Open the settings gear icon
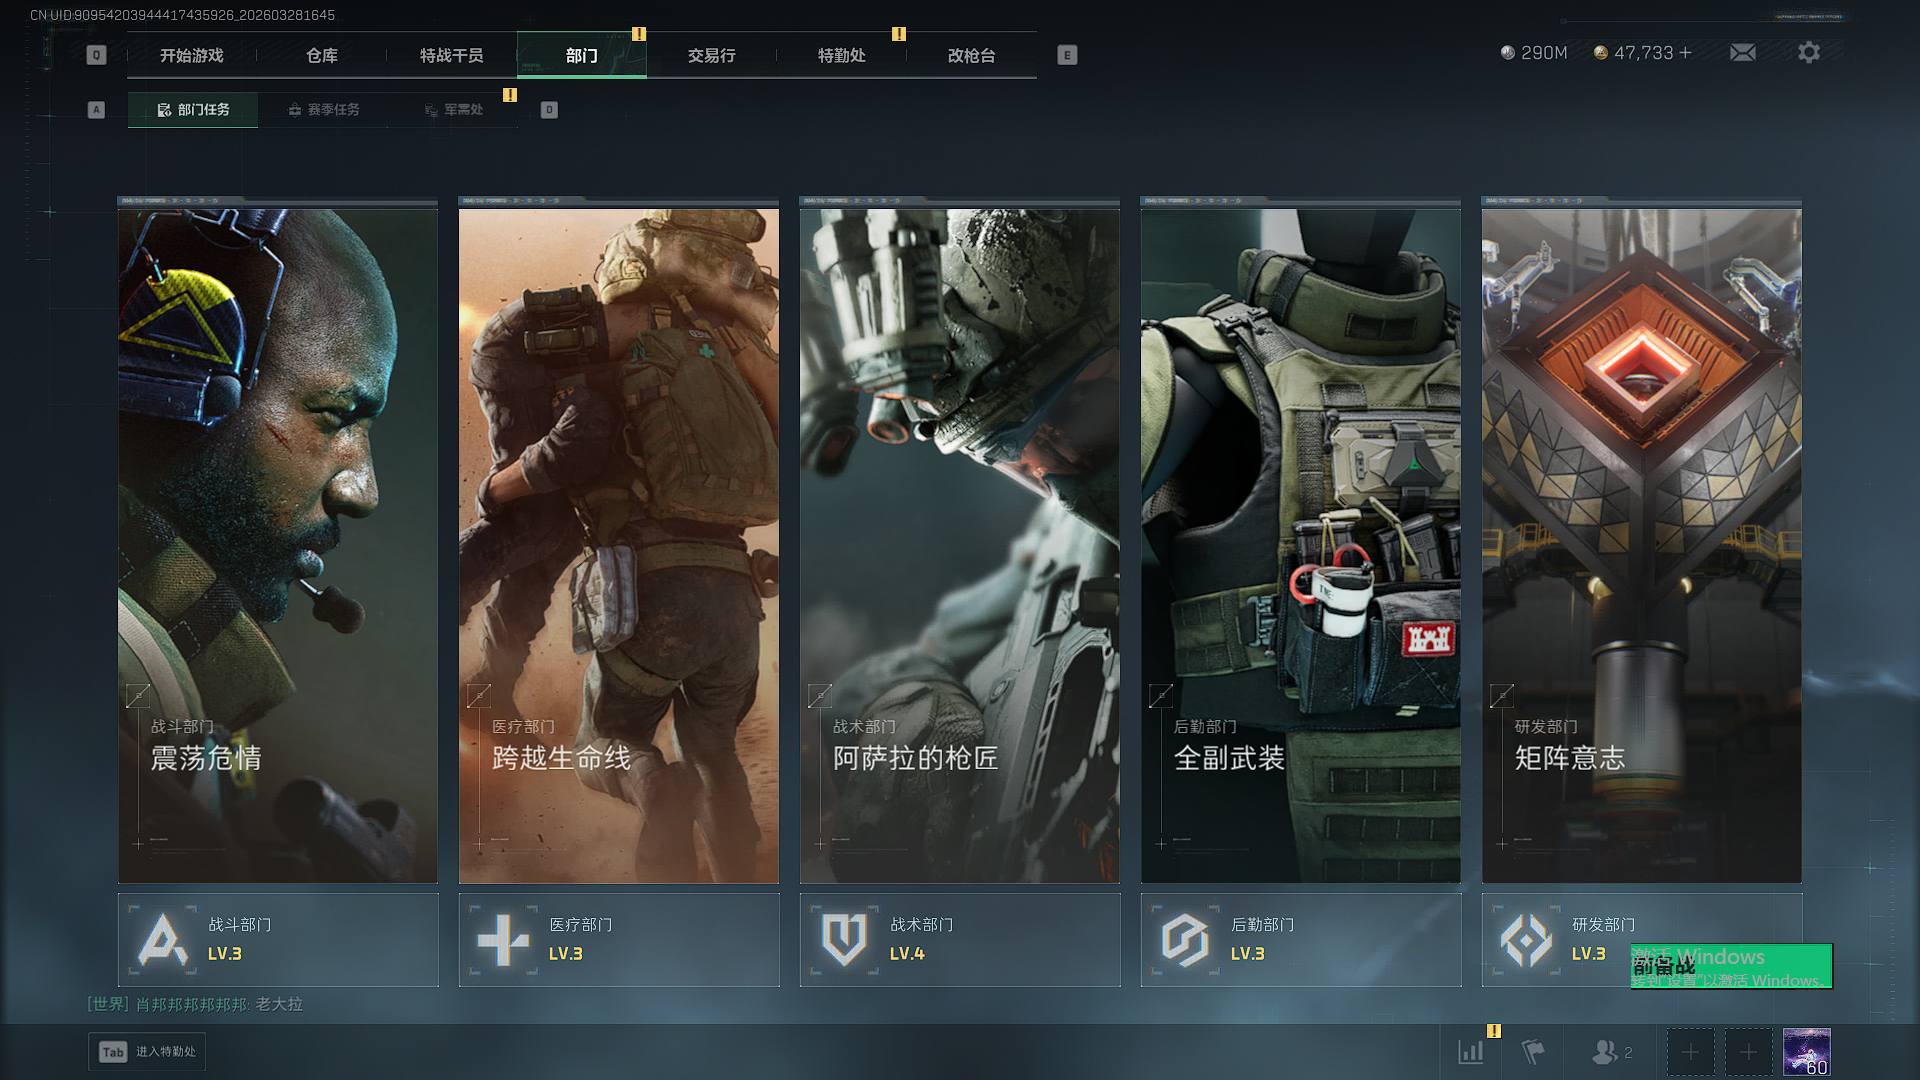The image size is (1920, 1080). 1808,53
